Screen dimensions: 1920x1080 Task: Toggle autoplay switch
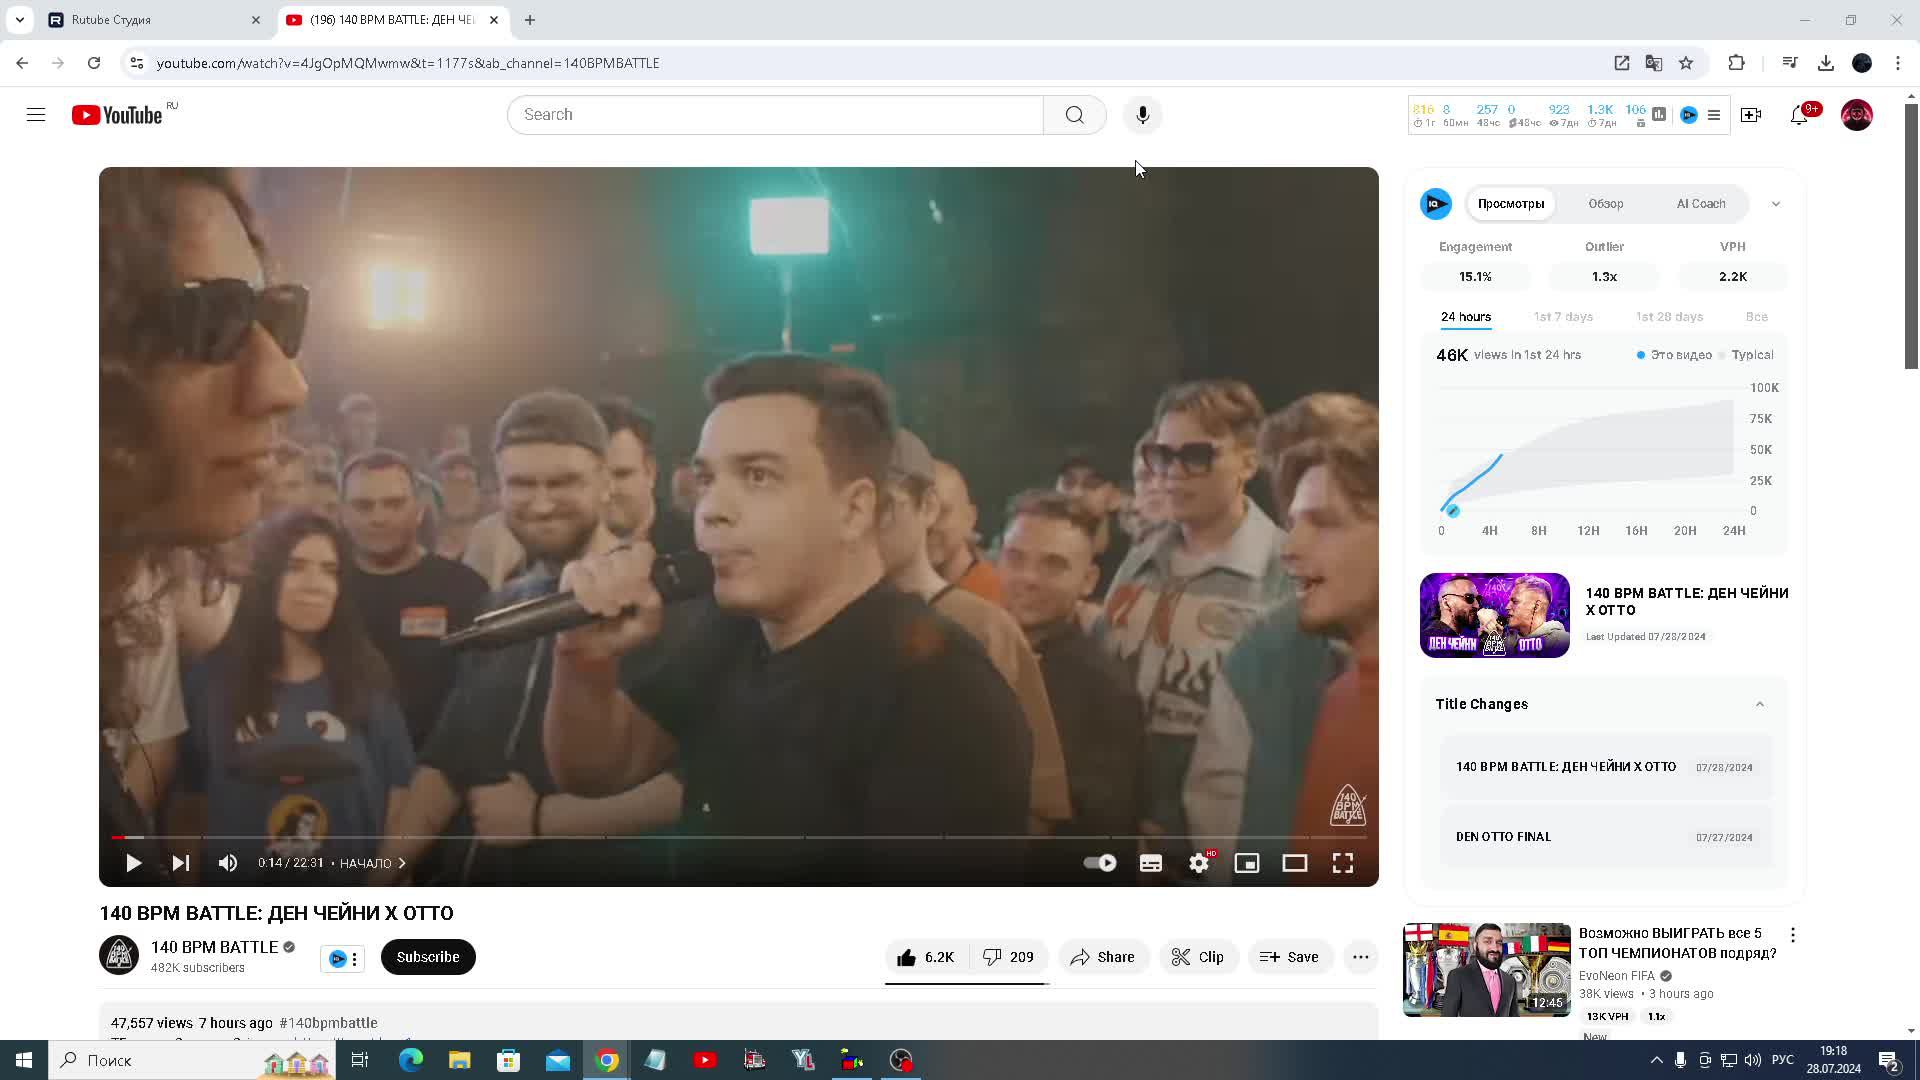[x=1100, y=863]
